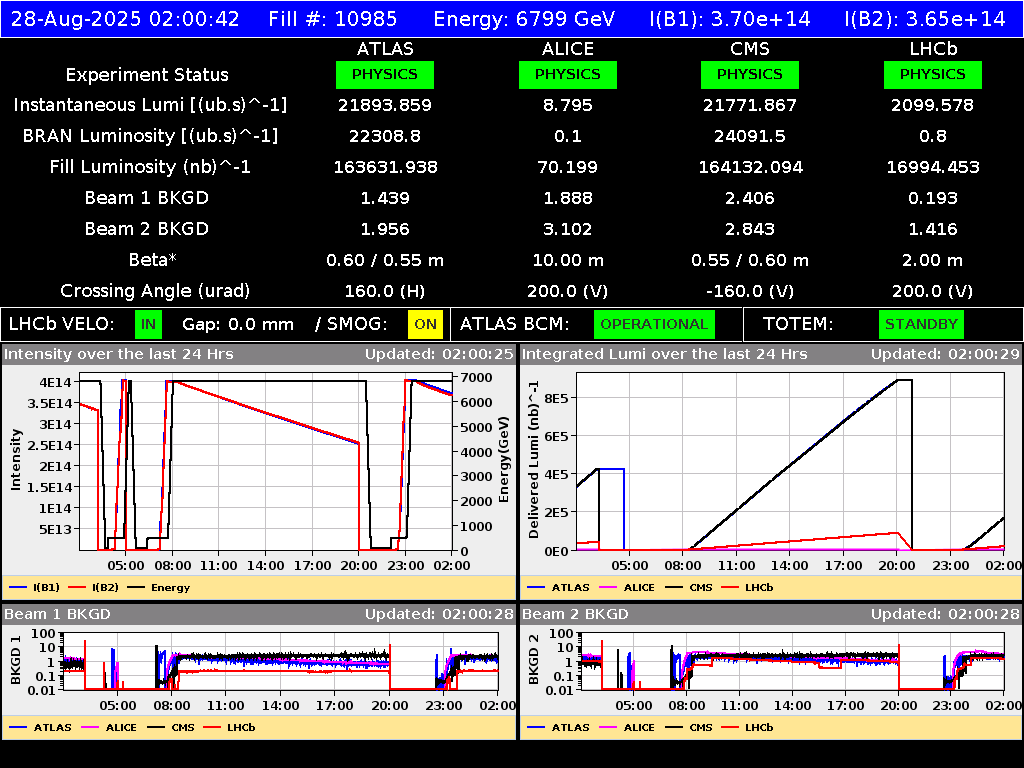Click the black Energy legend line swatch
The image size is (1024, 768).
pyautogui.click(x=136, y=587)
